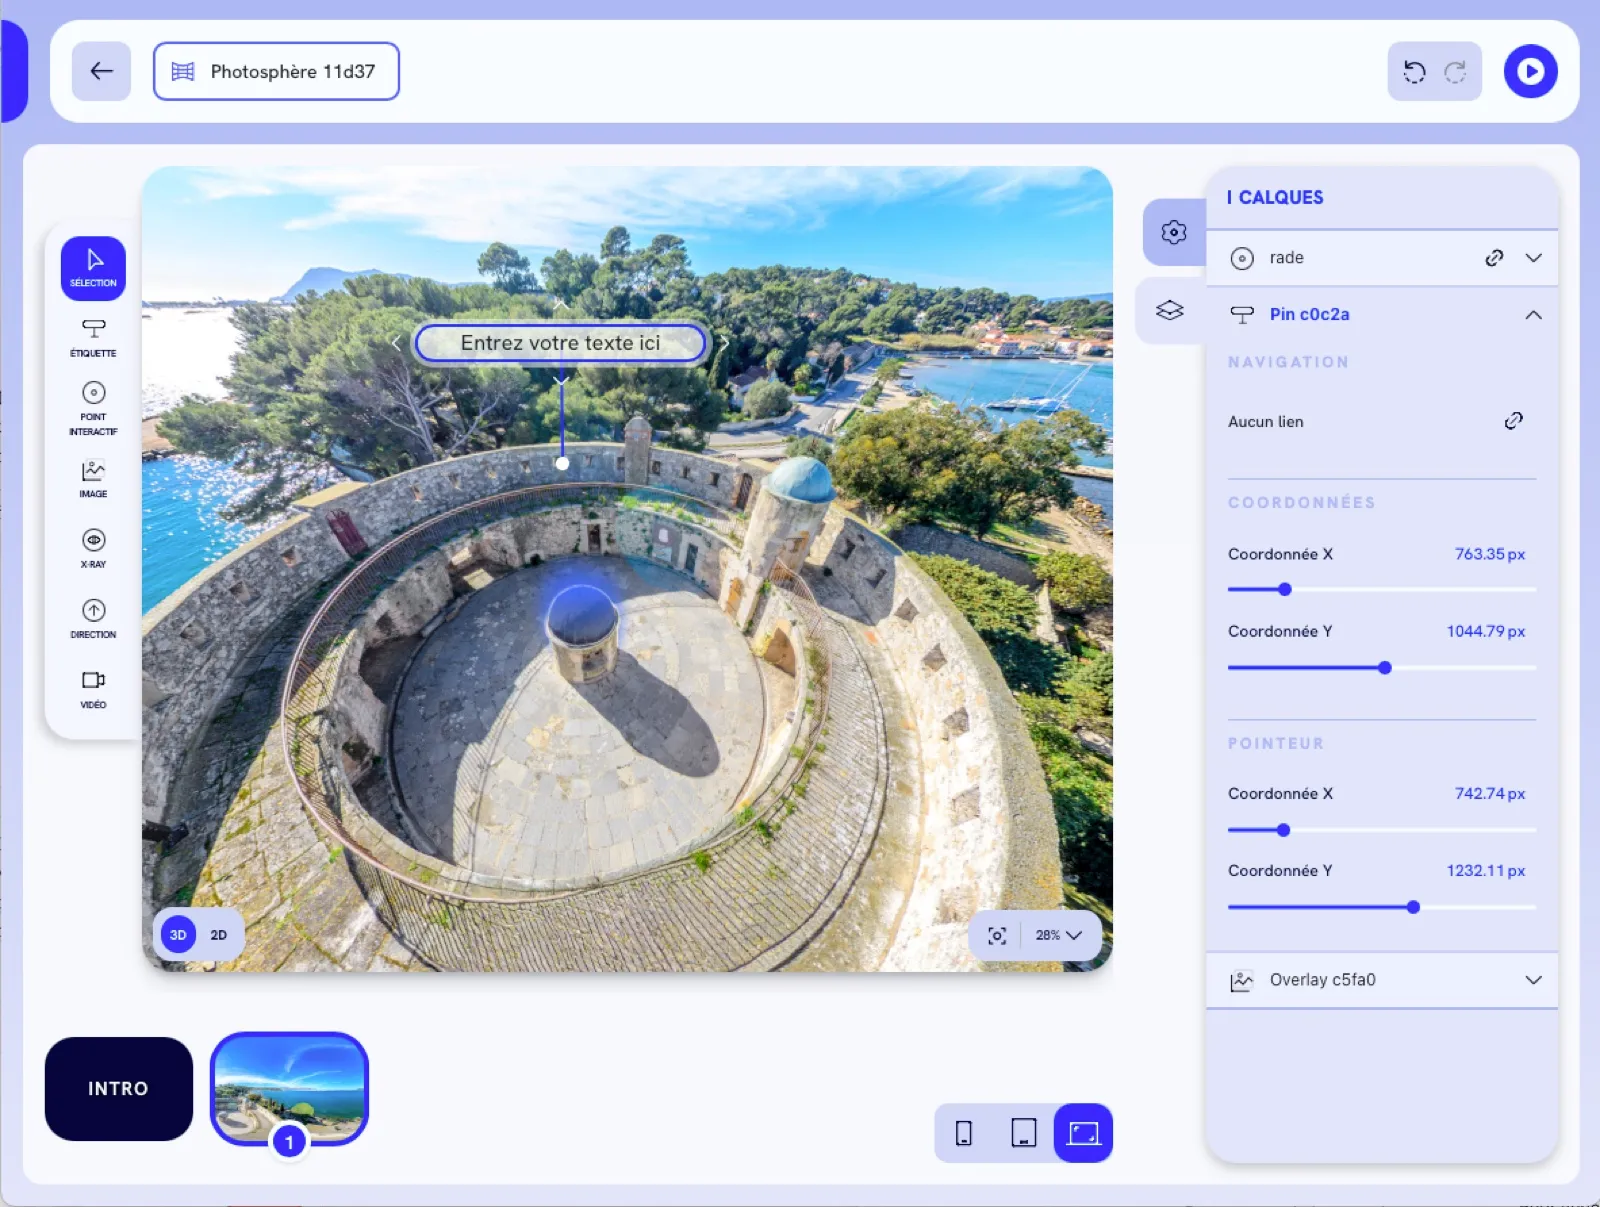This screenshot has width=1600, height=1207.
Task: Open the 28% zoom dropdown
Action: point(1059,935)
